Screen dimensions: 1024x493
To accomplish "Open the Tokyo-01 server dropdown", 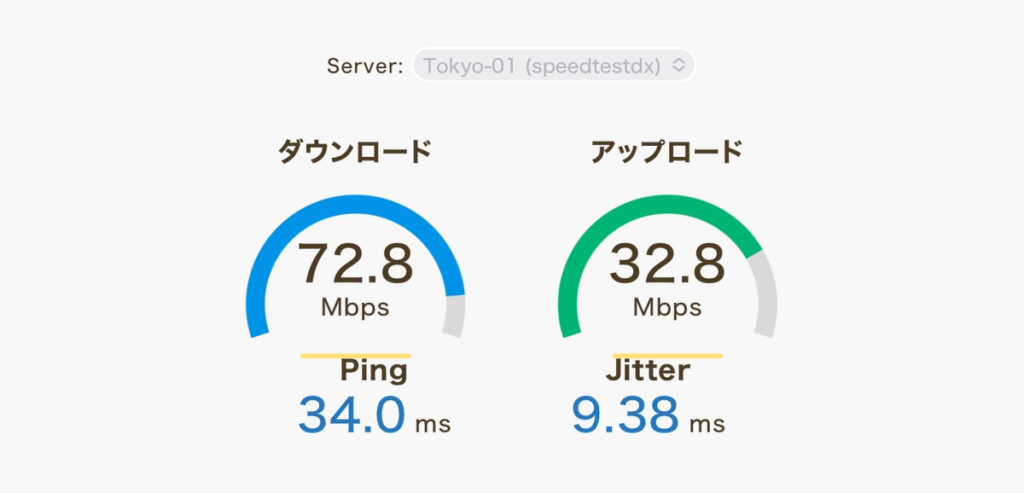I will 554,65.
